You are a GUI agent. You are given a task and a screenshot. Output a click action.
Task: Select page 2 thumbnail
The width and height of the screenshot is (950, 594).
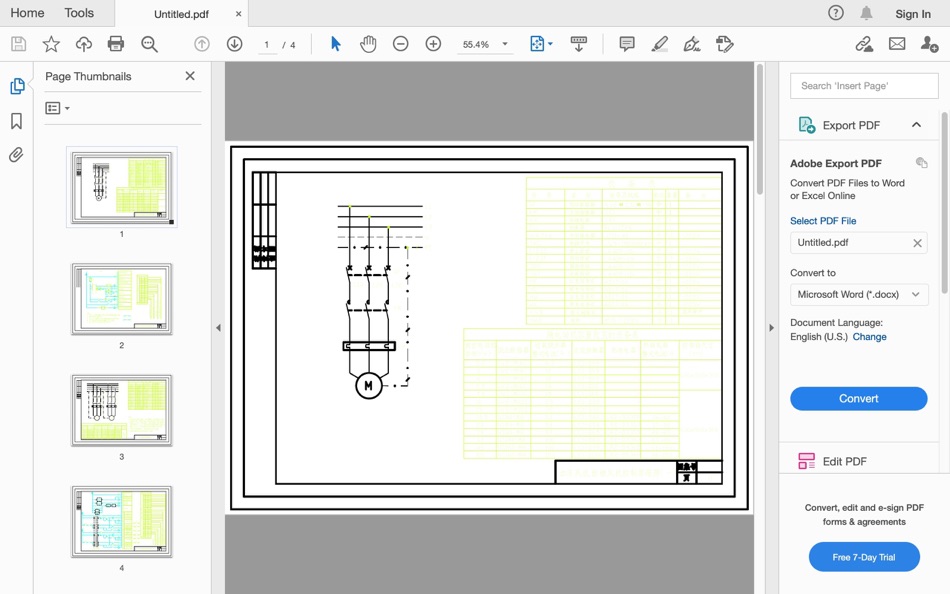tap(121, 299)
